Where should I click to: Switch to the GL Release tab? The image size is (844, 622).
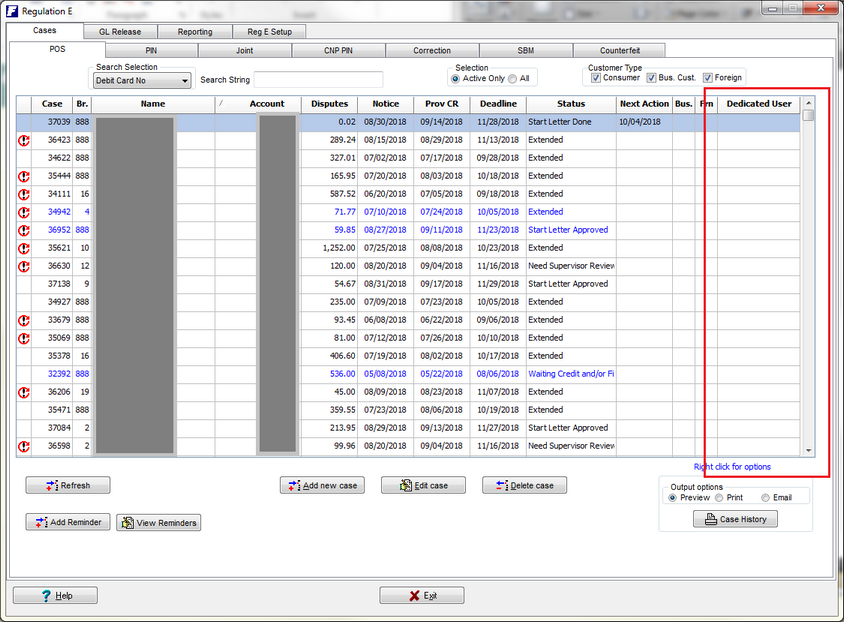tap(119, 32)
